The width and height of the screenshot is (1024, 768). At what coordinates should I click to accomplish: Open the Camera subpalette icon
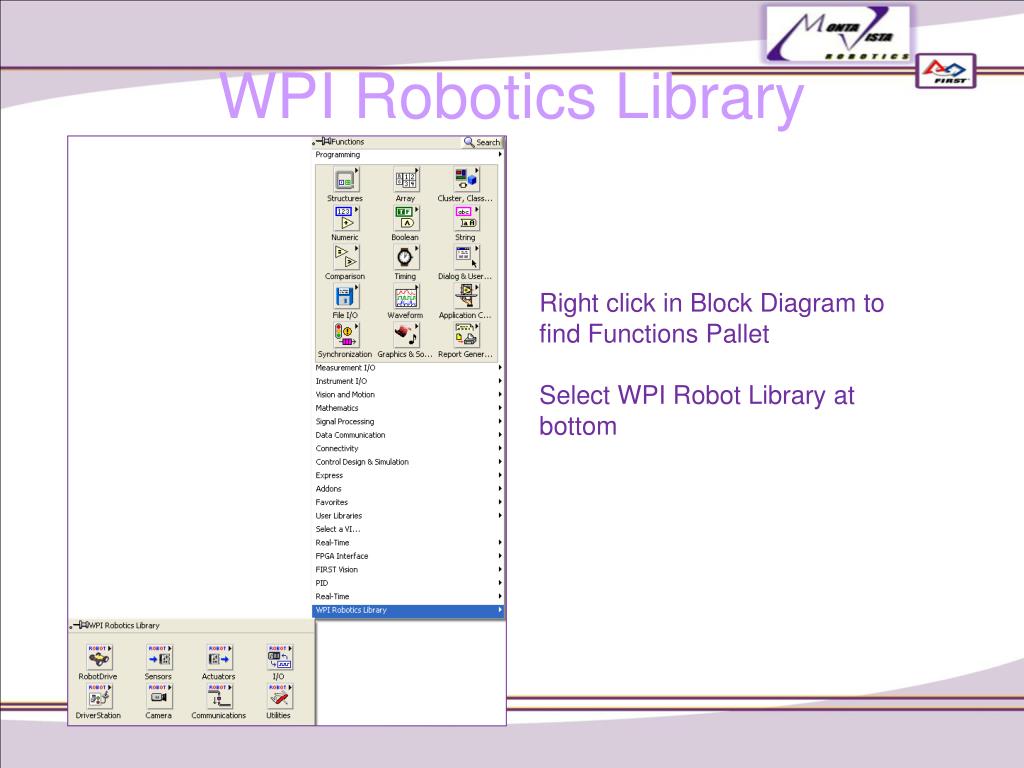(x=159, y=697)
